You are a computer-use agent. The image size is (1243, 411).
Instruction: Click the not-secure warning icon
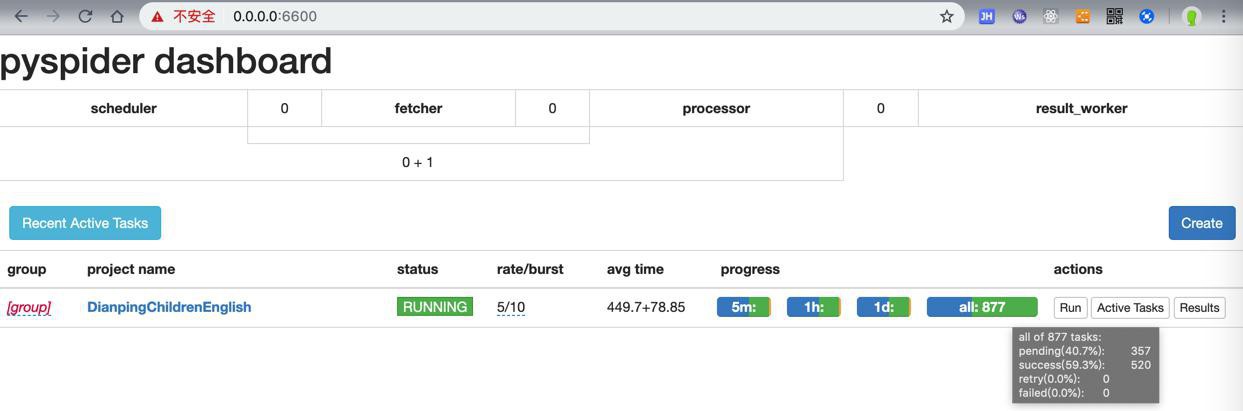[x=158, y=16]
